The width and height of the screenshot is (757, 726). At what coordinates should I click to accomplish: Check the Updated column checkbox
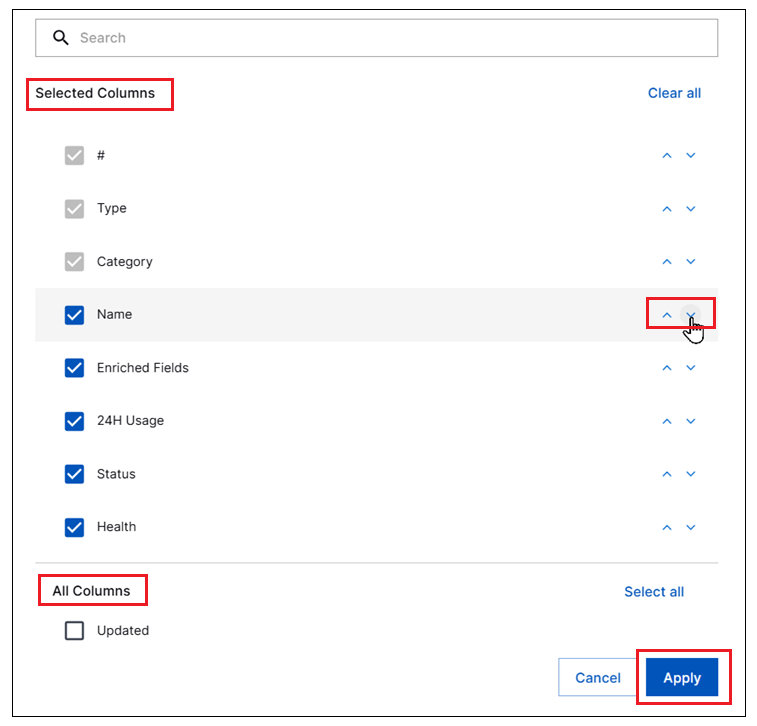pyautogui.click(x=74, y=630)
